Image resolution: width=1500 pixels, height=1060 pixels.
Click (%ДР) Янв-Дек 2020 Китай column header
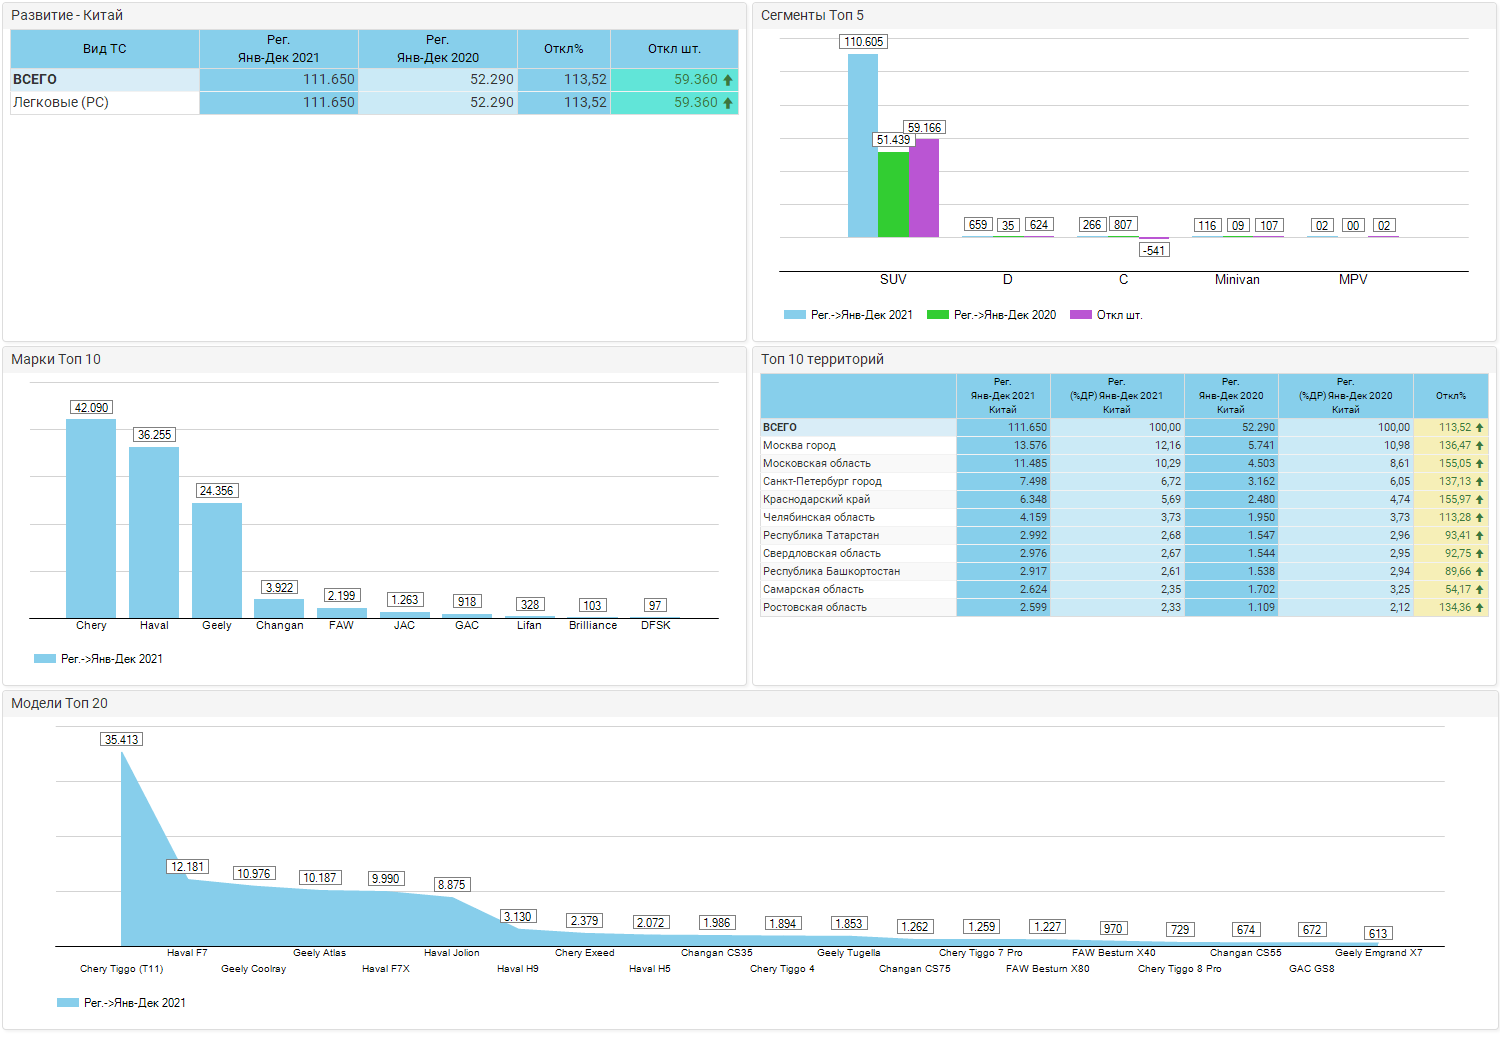pyautogui.click(x=1346, y=396)
